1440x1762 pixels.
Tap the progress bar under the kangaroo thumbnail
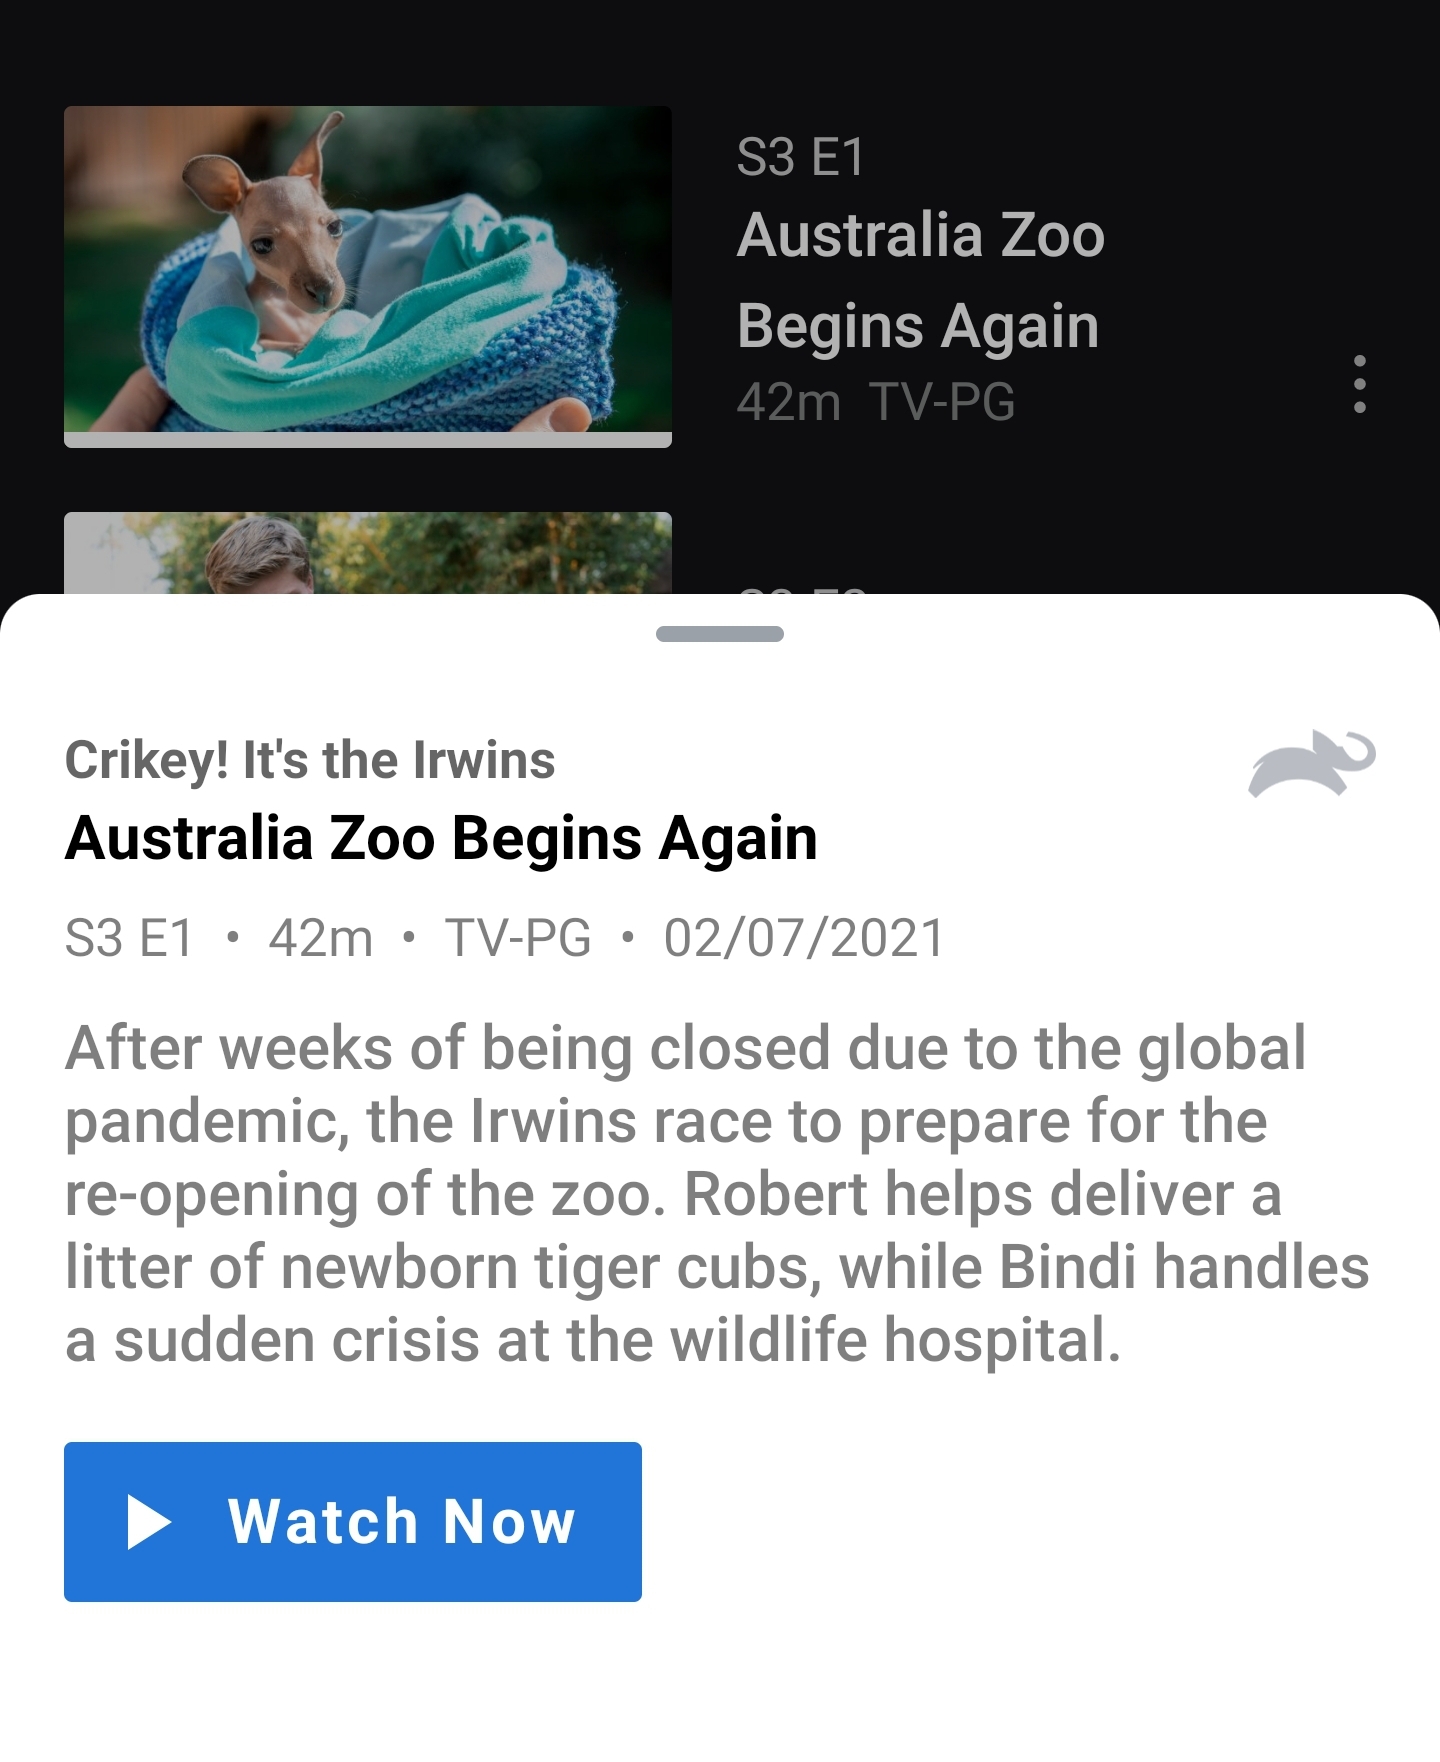368,440
